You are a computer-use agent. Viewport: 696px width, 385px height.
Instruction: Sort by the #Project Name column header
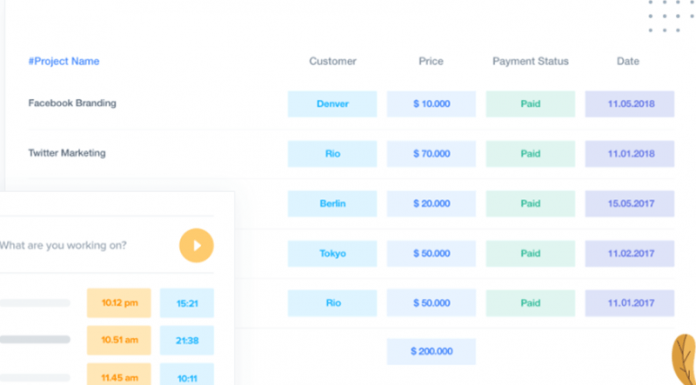[64, 61]
